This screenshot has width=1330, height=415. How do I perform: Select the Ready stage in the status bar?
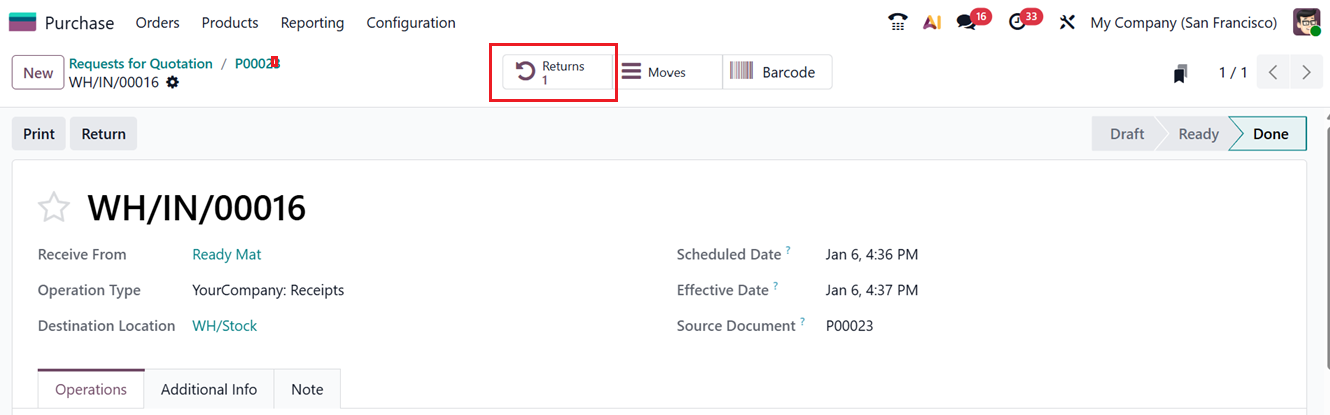(1198, 134)
